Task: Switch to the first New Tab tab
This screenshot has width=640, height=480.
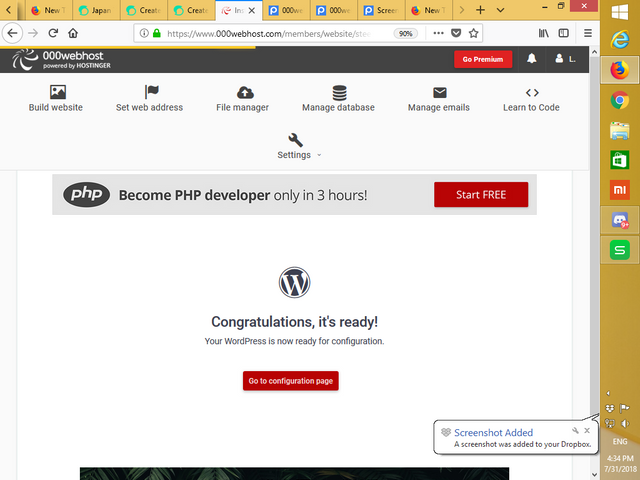Action: [x=49, y=10]
